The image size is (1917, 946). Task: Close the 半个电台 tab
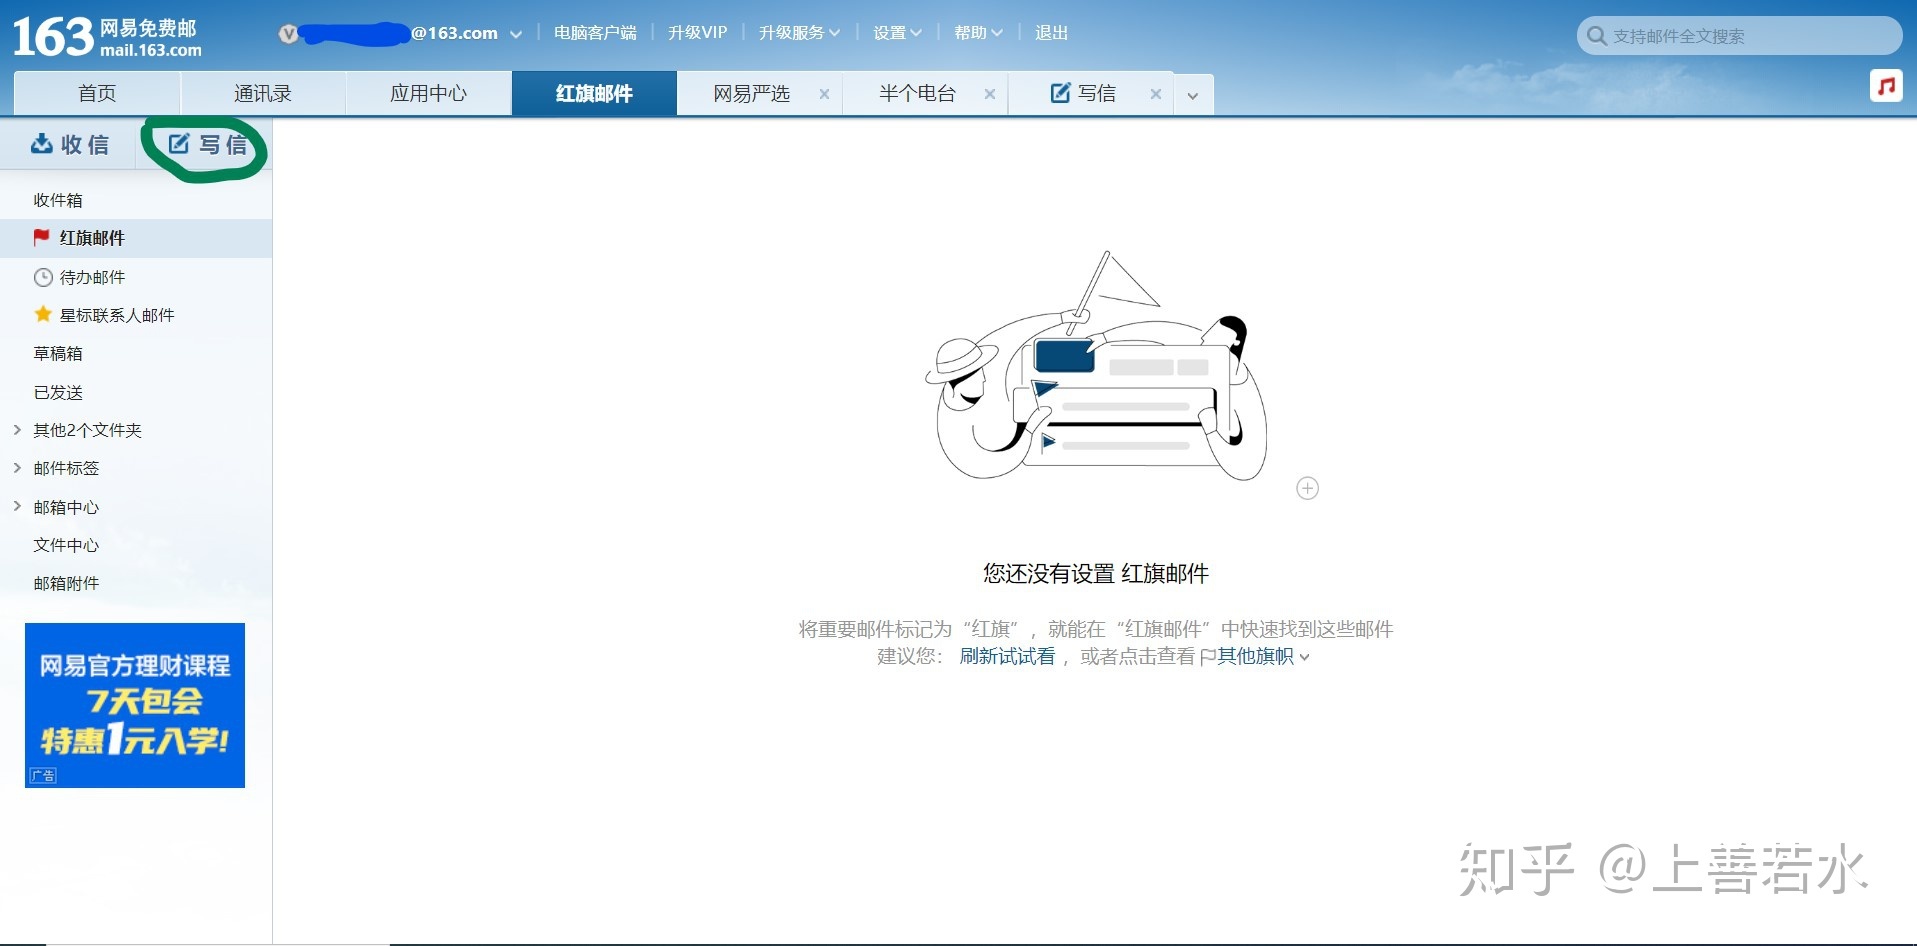tap(990, 93)
